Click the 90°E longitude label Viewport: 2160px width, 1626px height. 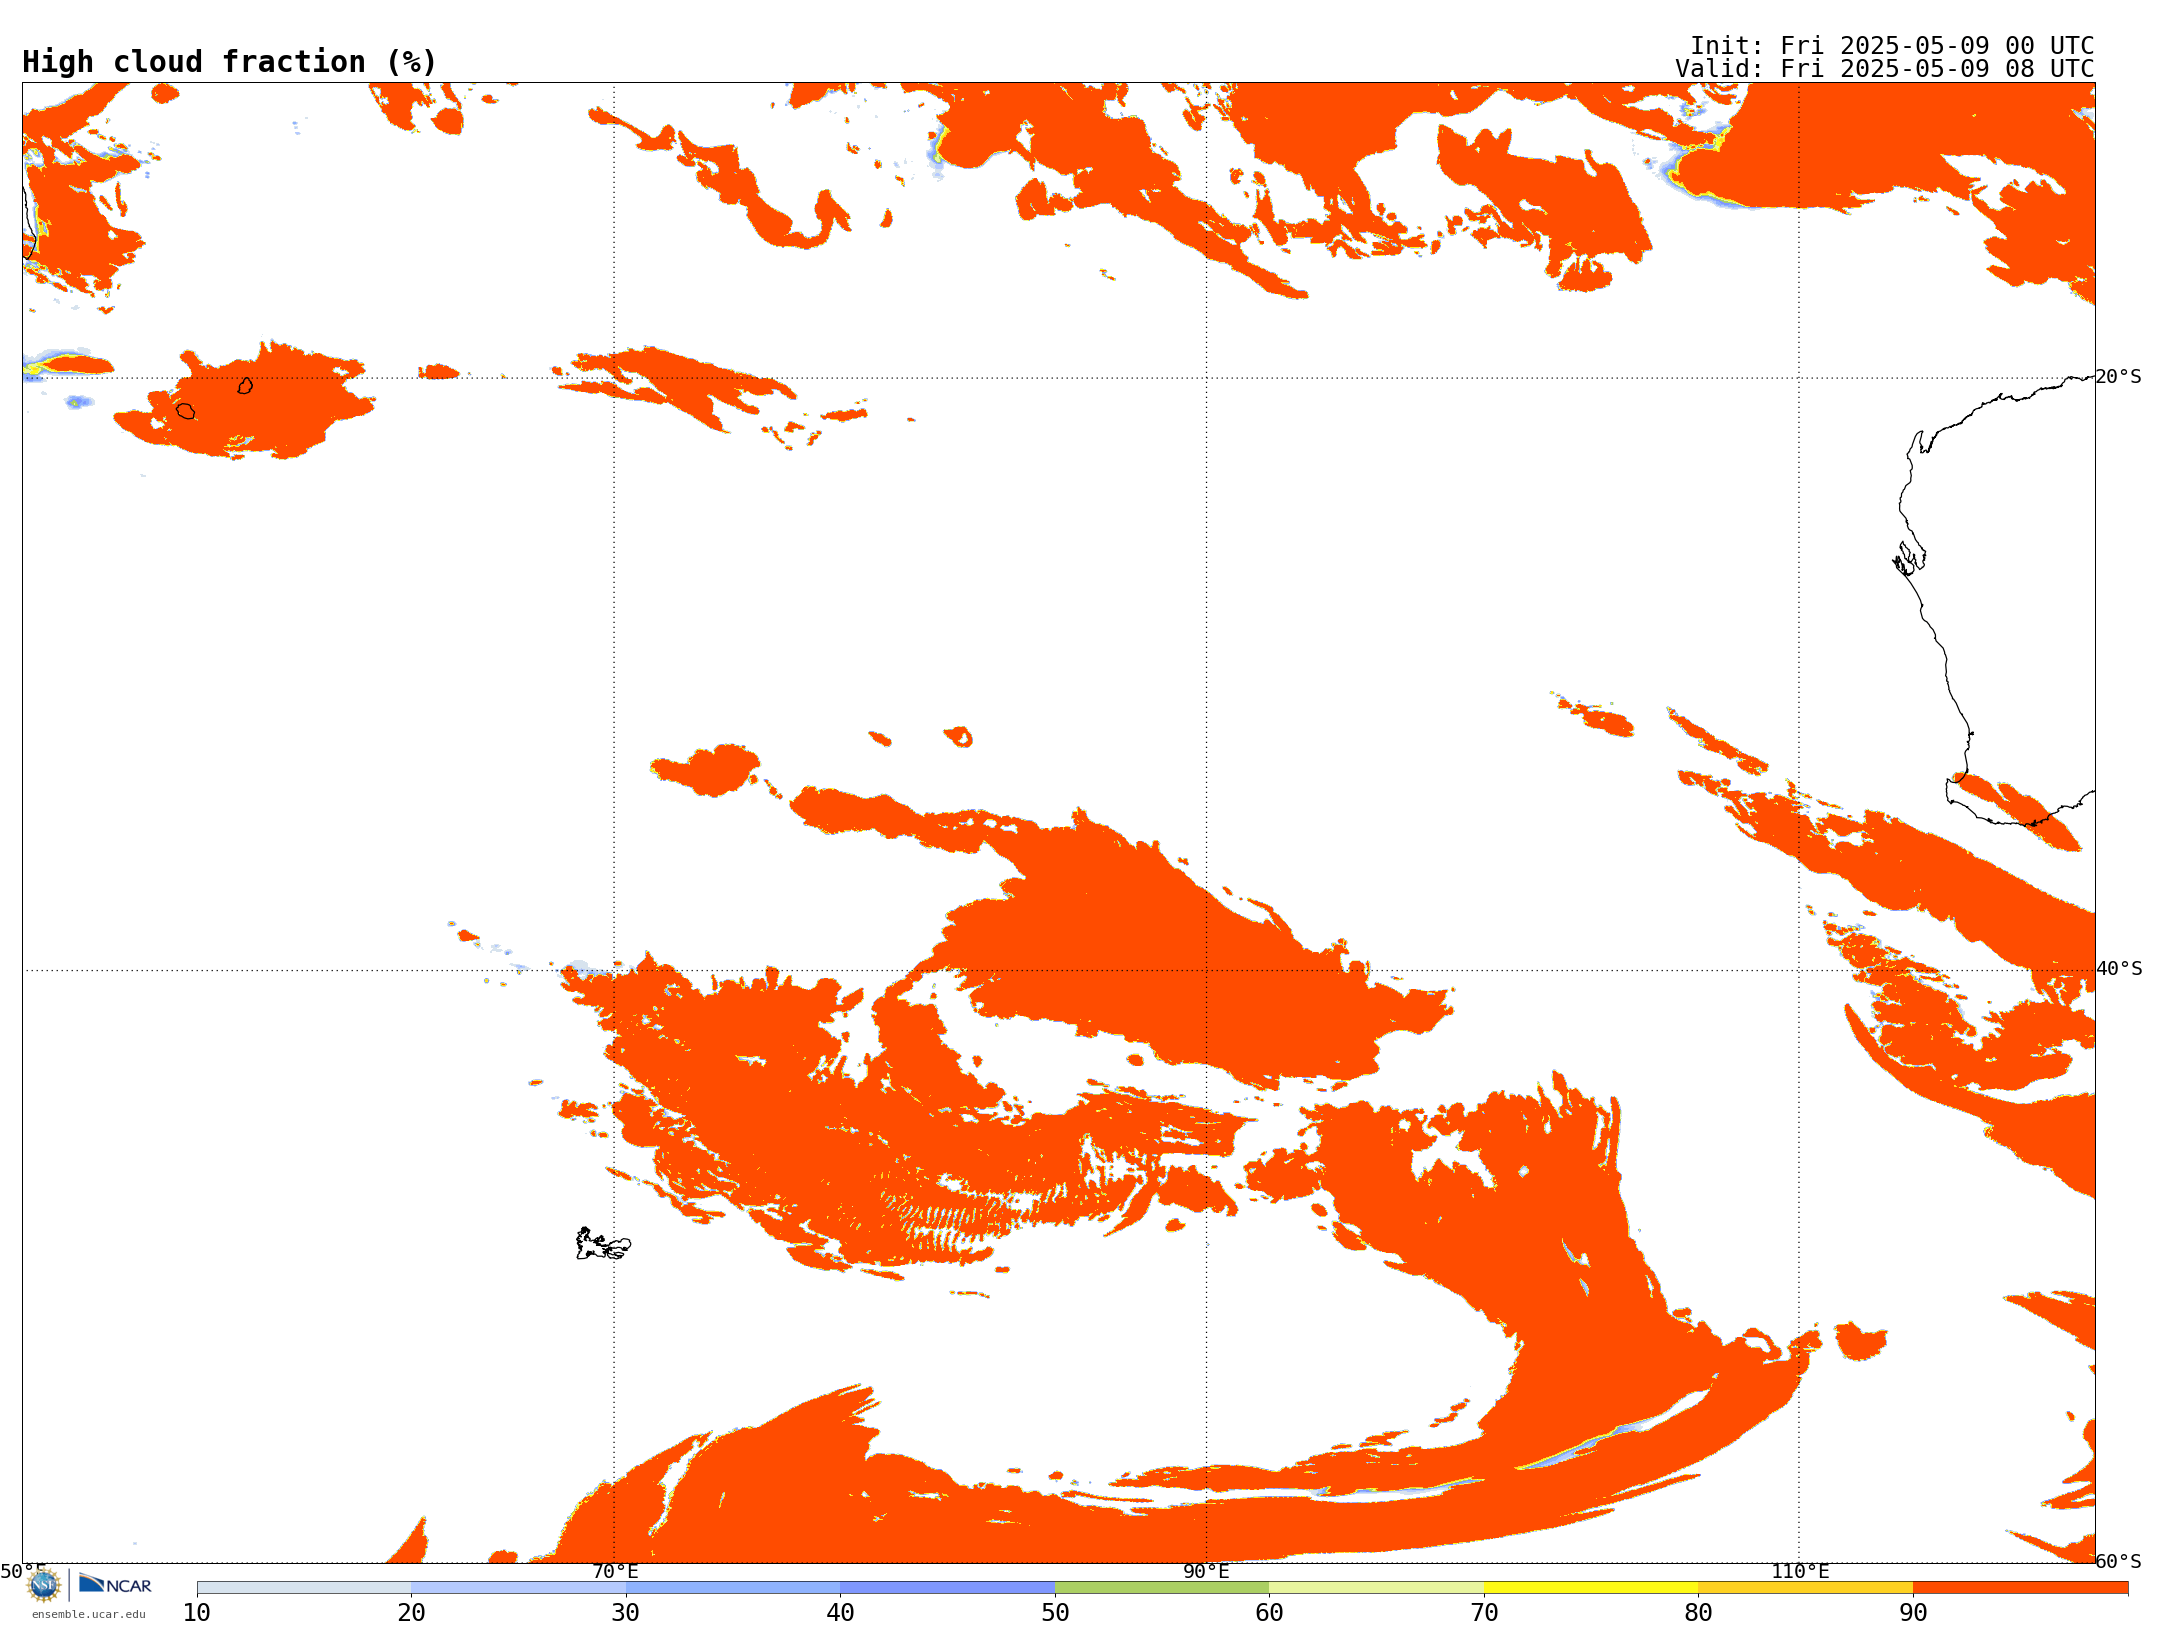[x=1206, y=1572]
